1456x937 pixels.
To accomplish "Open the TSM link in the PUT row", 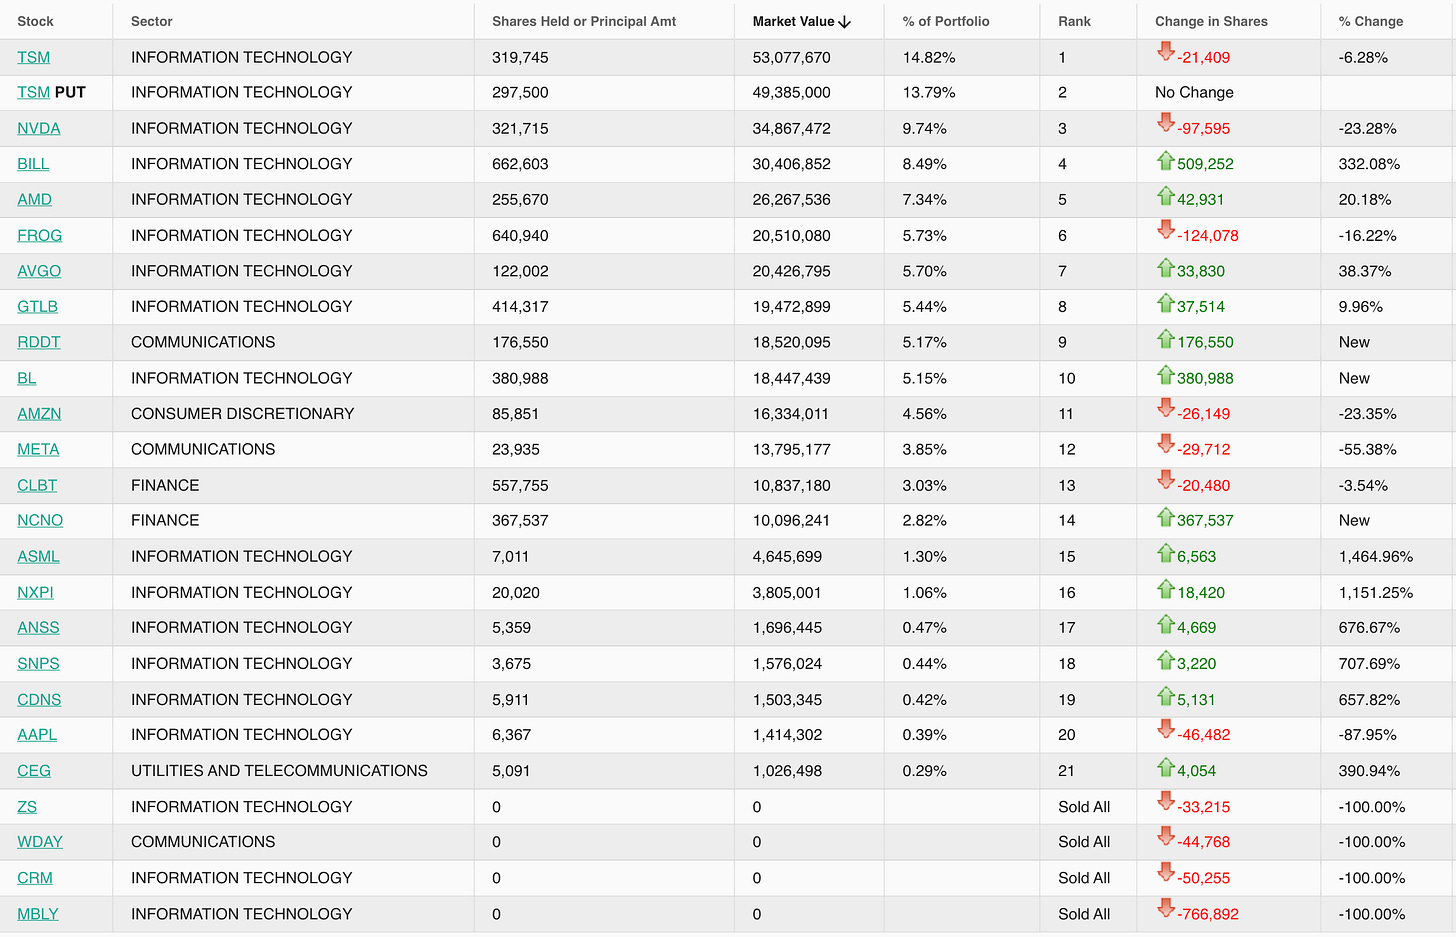I will point(33,92).
